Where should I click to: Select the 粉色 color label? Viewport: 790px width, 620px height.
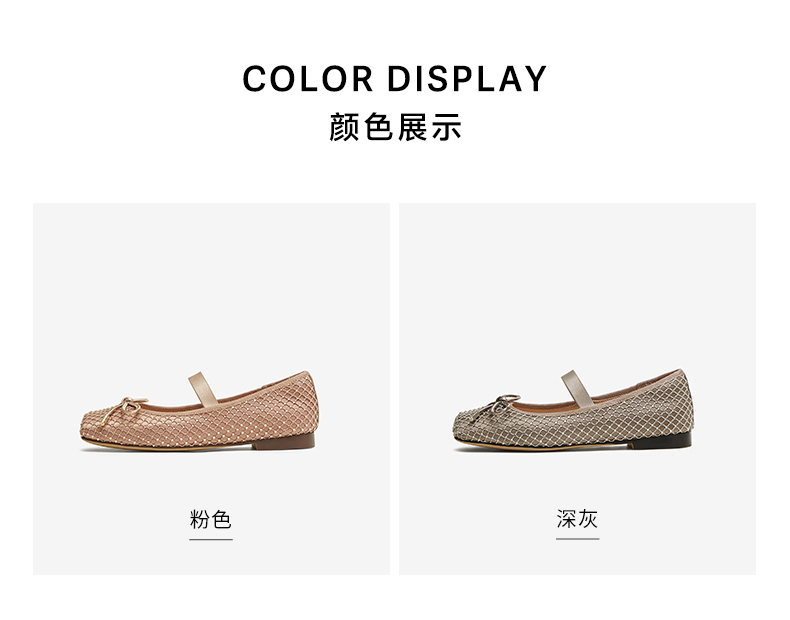(211, 519)
